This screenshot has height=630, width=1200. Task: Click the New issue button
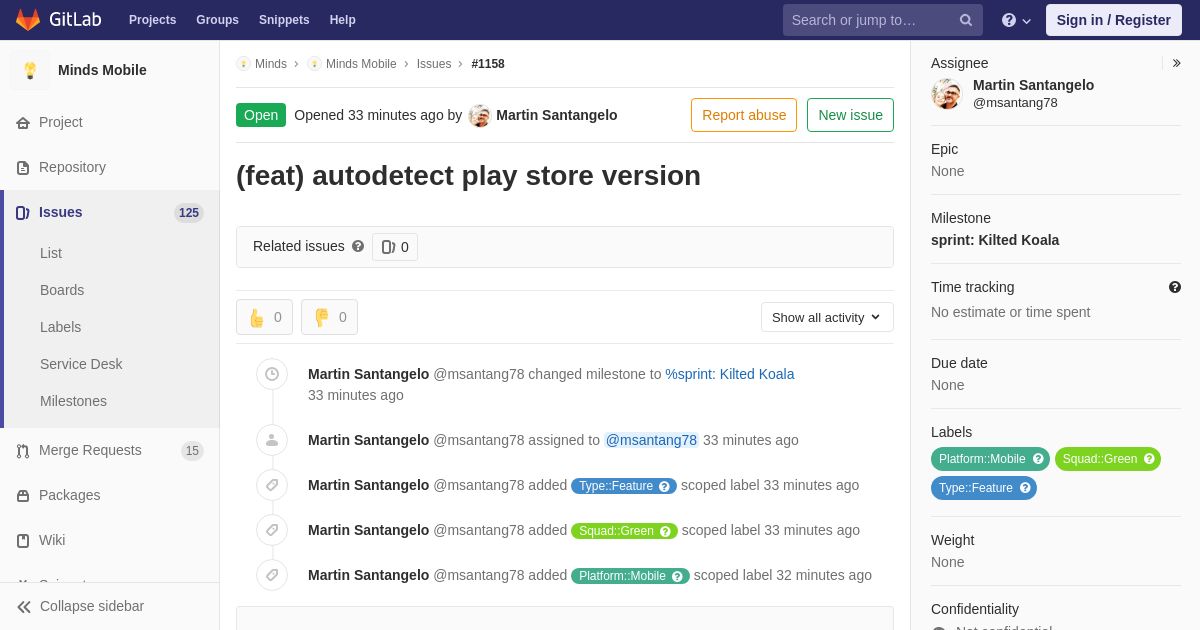click(850, 115)
